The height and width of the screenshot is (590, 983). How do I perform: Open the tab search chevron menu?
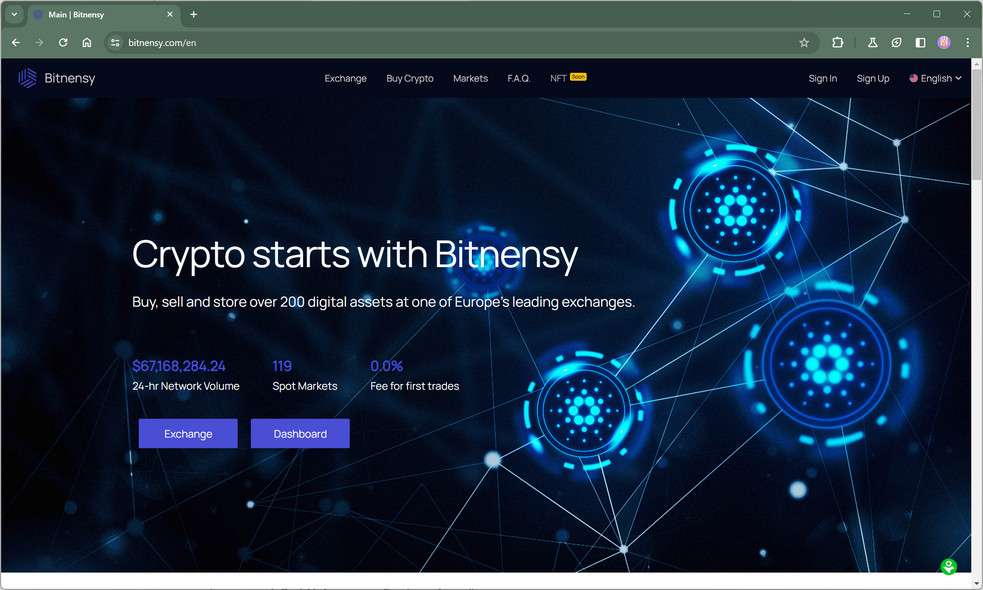(x=13, y=14)
